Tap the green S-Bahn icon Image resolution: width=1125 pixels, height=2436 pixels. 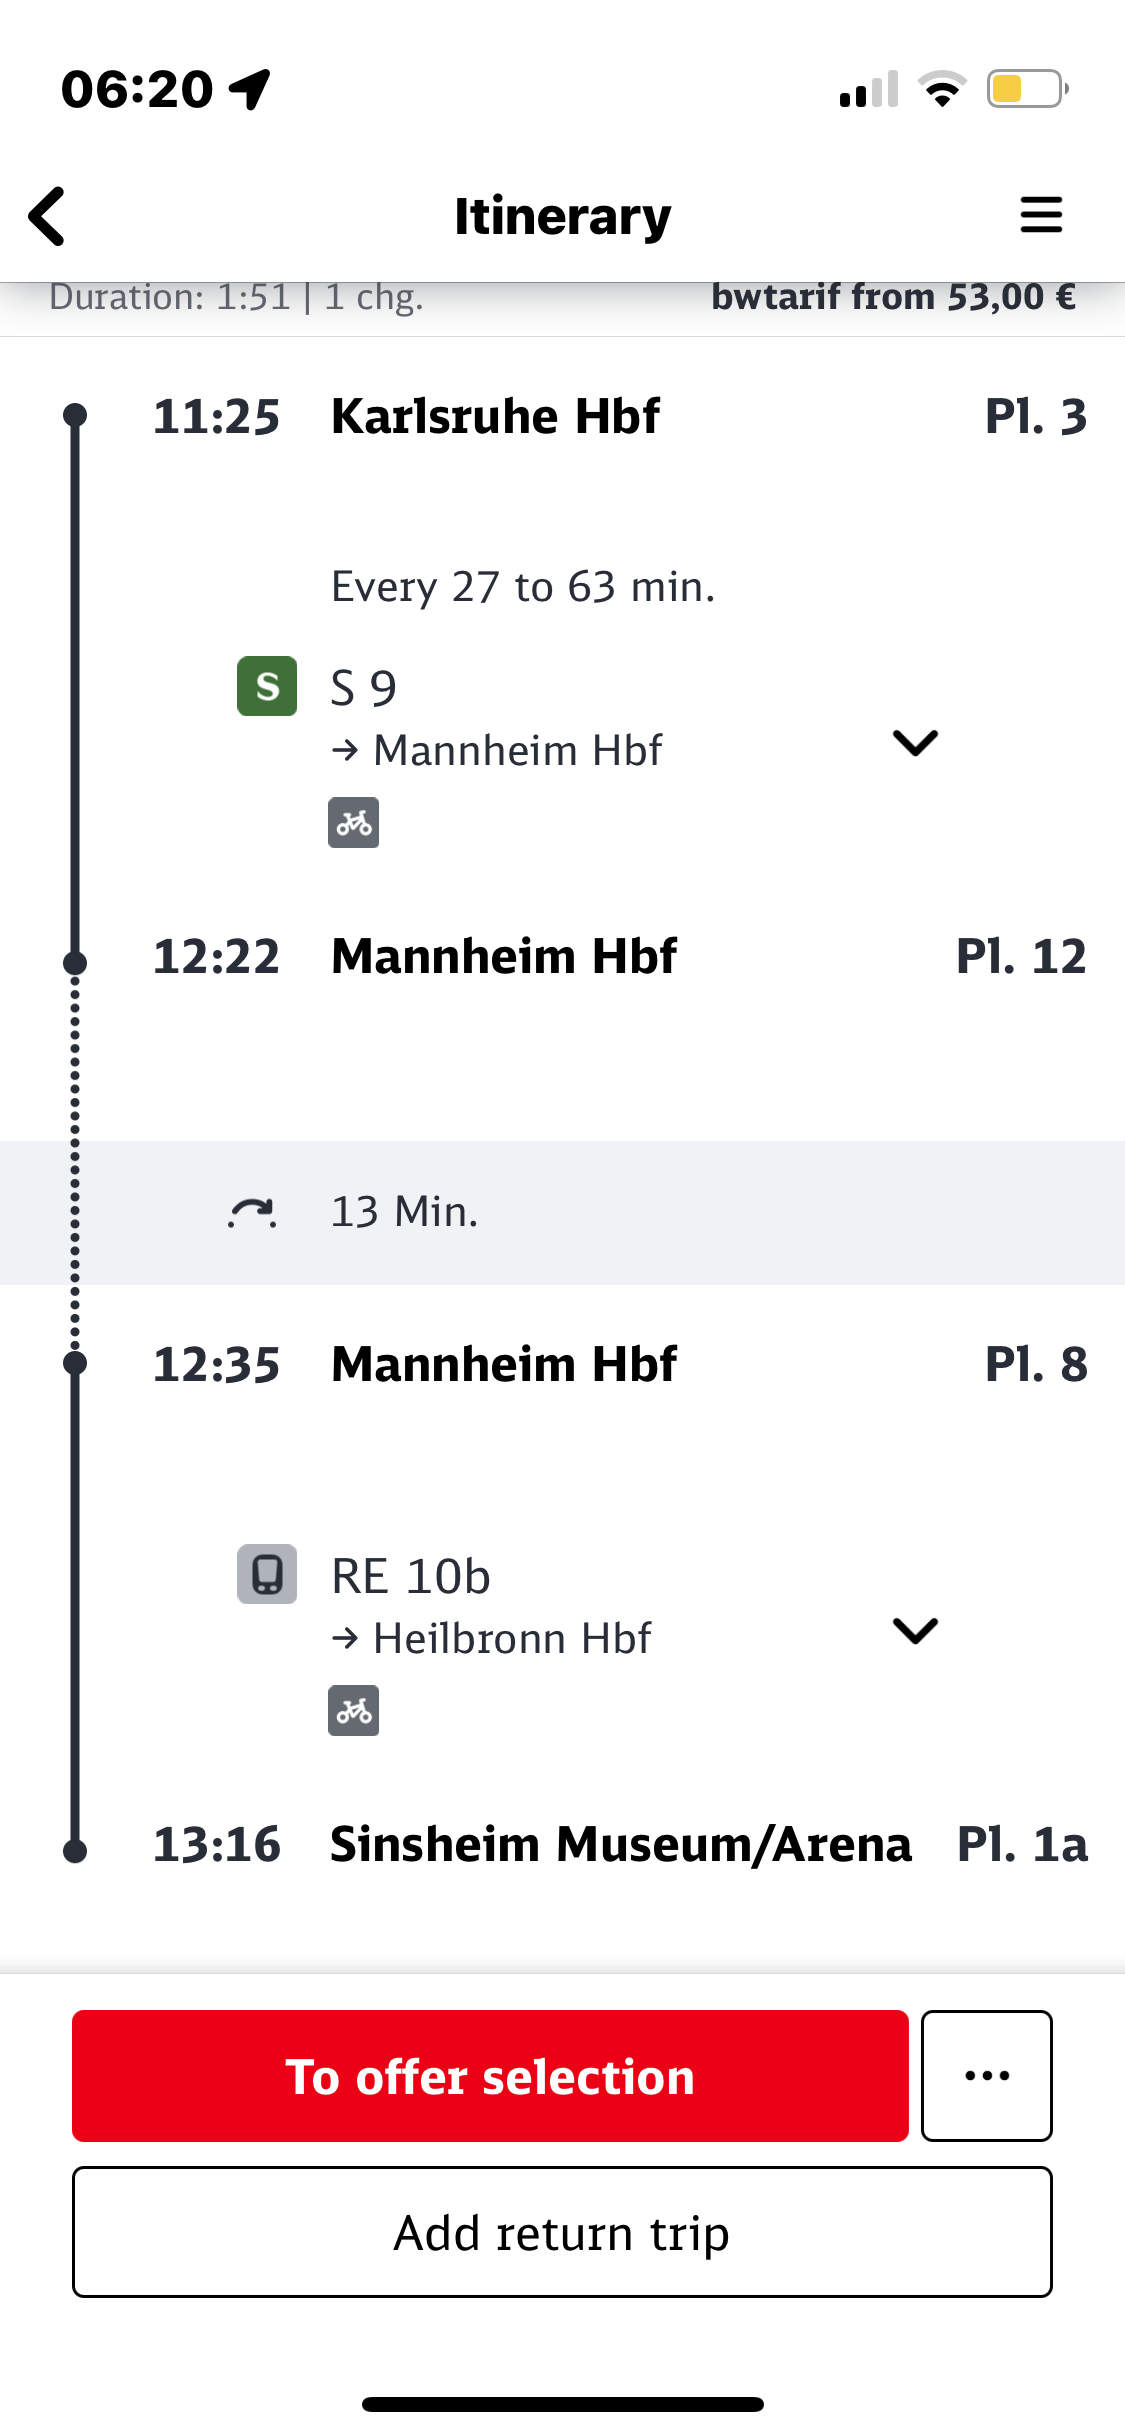(x=267, y=686)
